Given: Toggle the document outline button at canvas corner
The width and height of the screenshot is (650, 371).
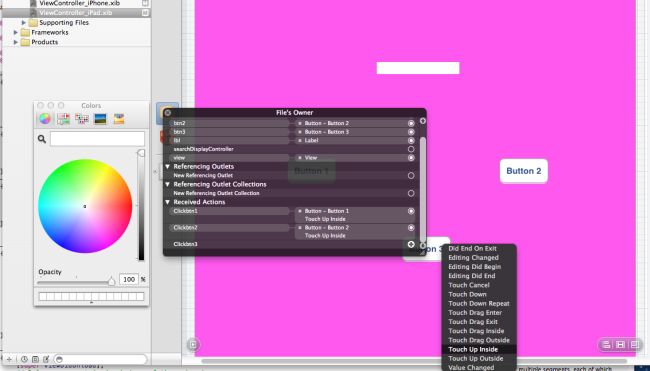Looking at the screenshot, I should click(x=194, y=344).
